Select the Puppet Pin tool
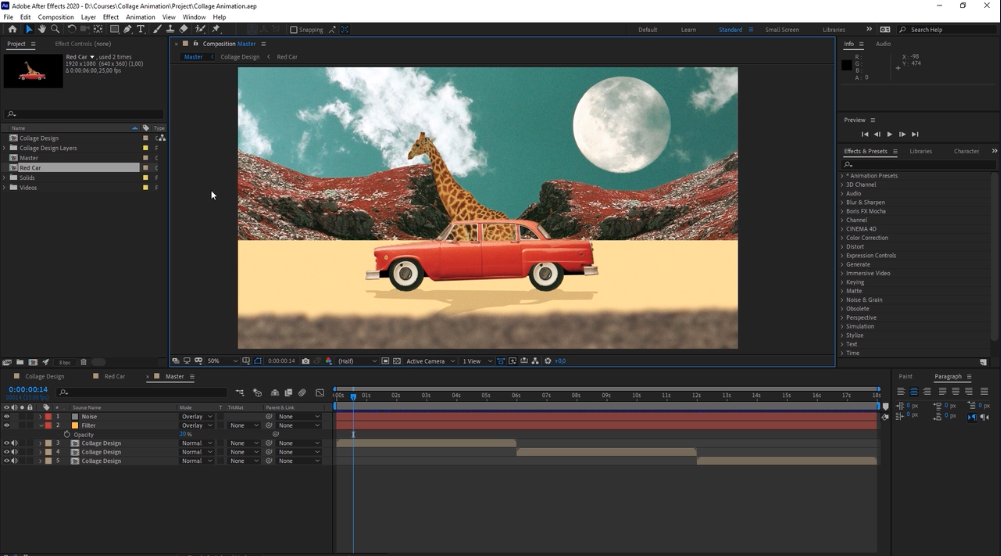Image resolution: width=1001 pixels, height=556 pixels. pyautogui.click(x=215, y=29)
